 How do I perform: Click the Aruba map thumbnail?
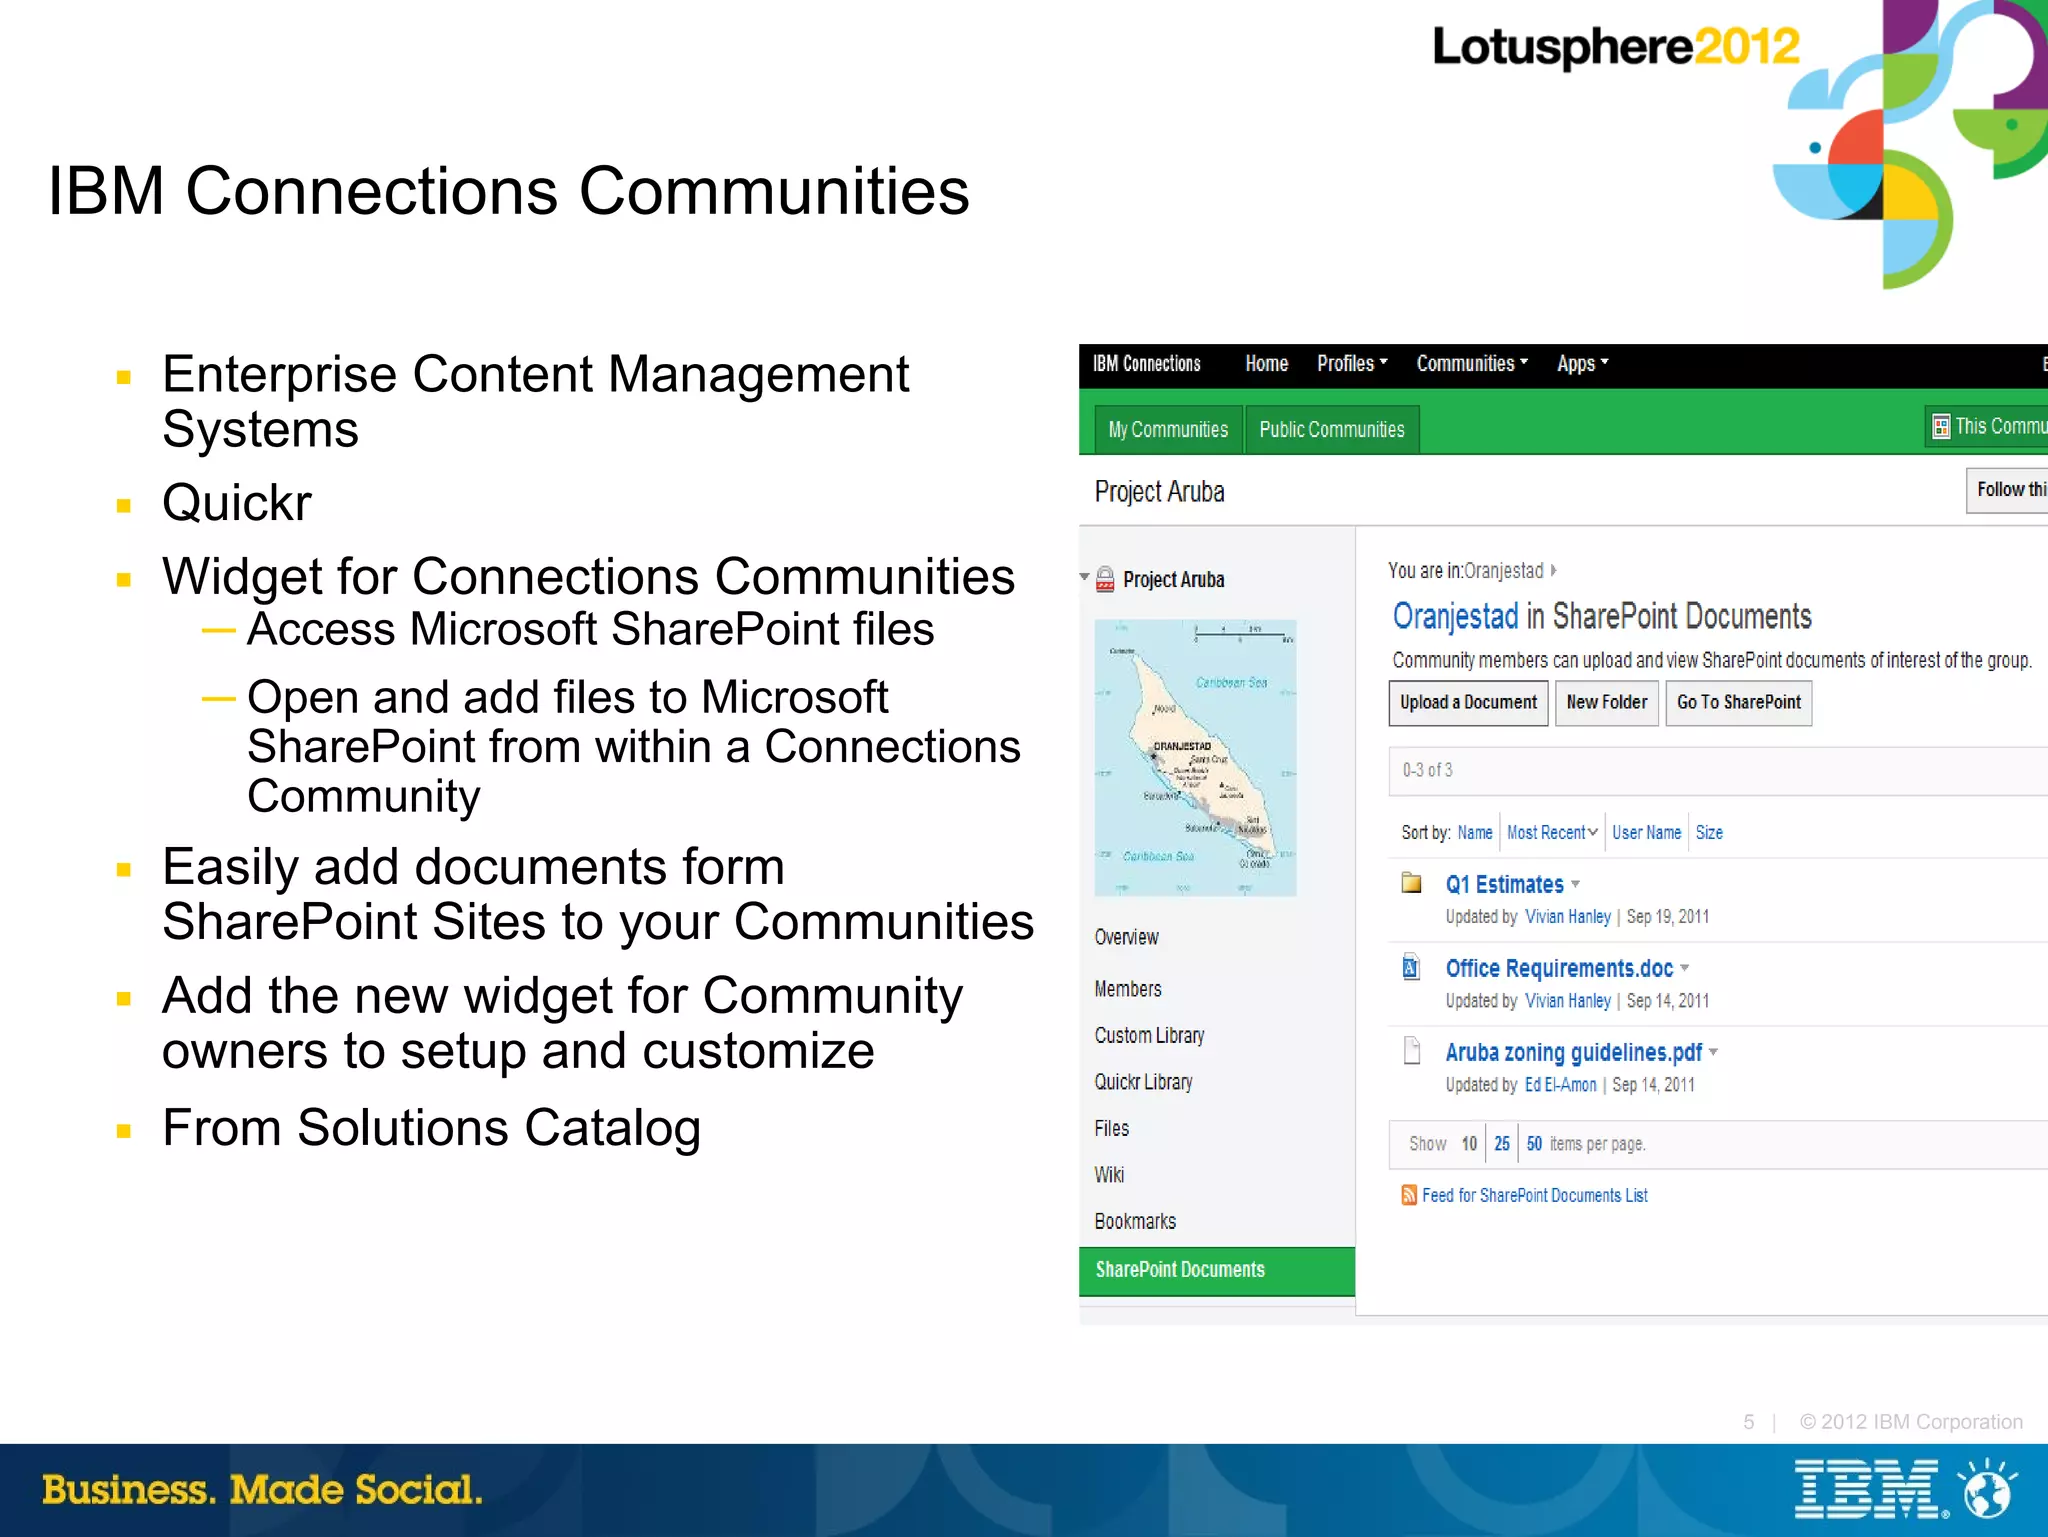point(1195,757)
